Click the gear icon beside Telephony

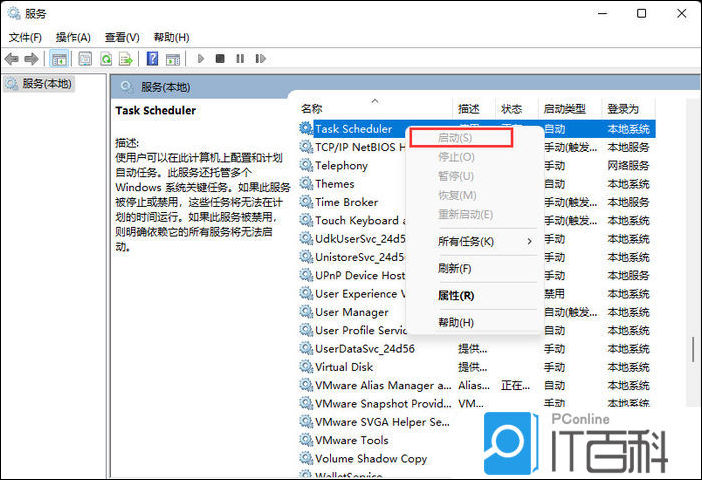306,165
